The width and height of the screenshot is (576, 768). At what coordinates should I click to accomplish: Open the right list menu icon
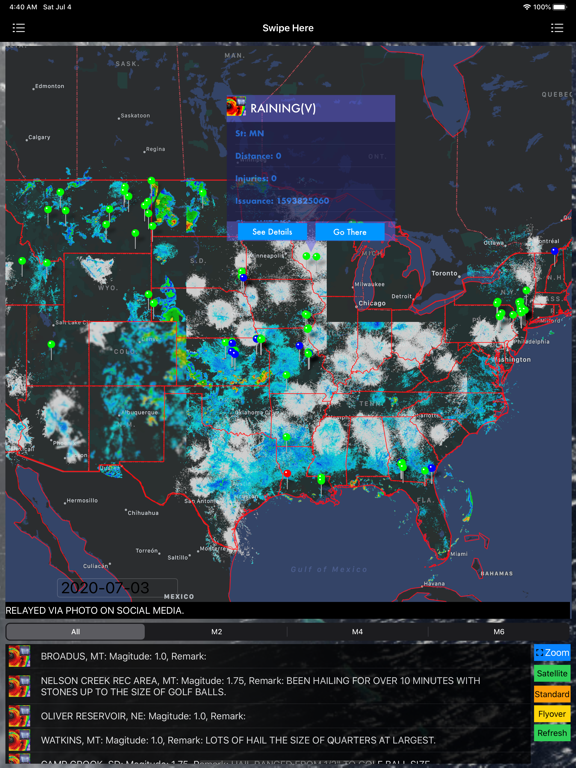[x=557, y=28]
